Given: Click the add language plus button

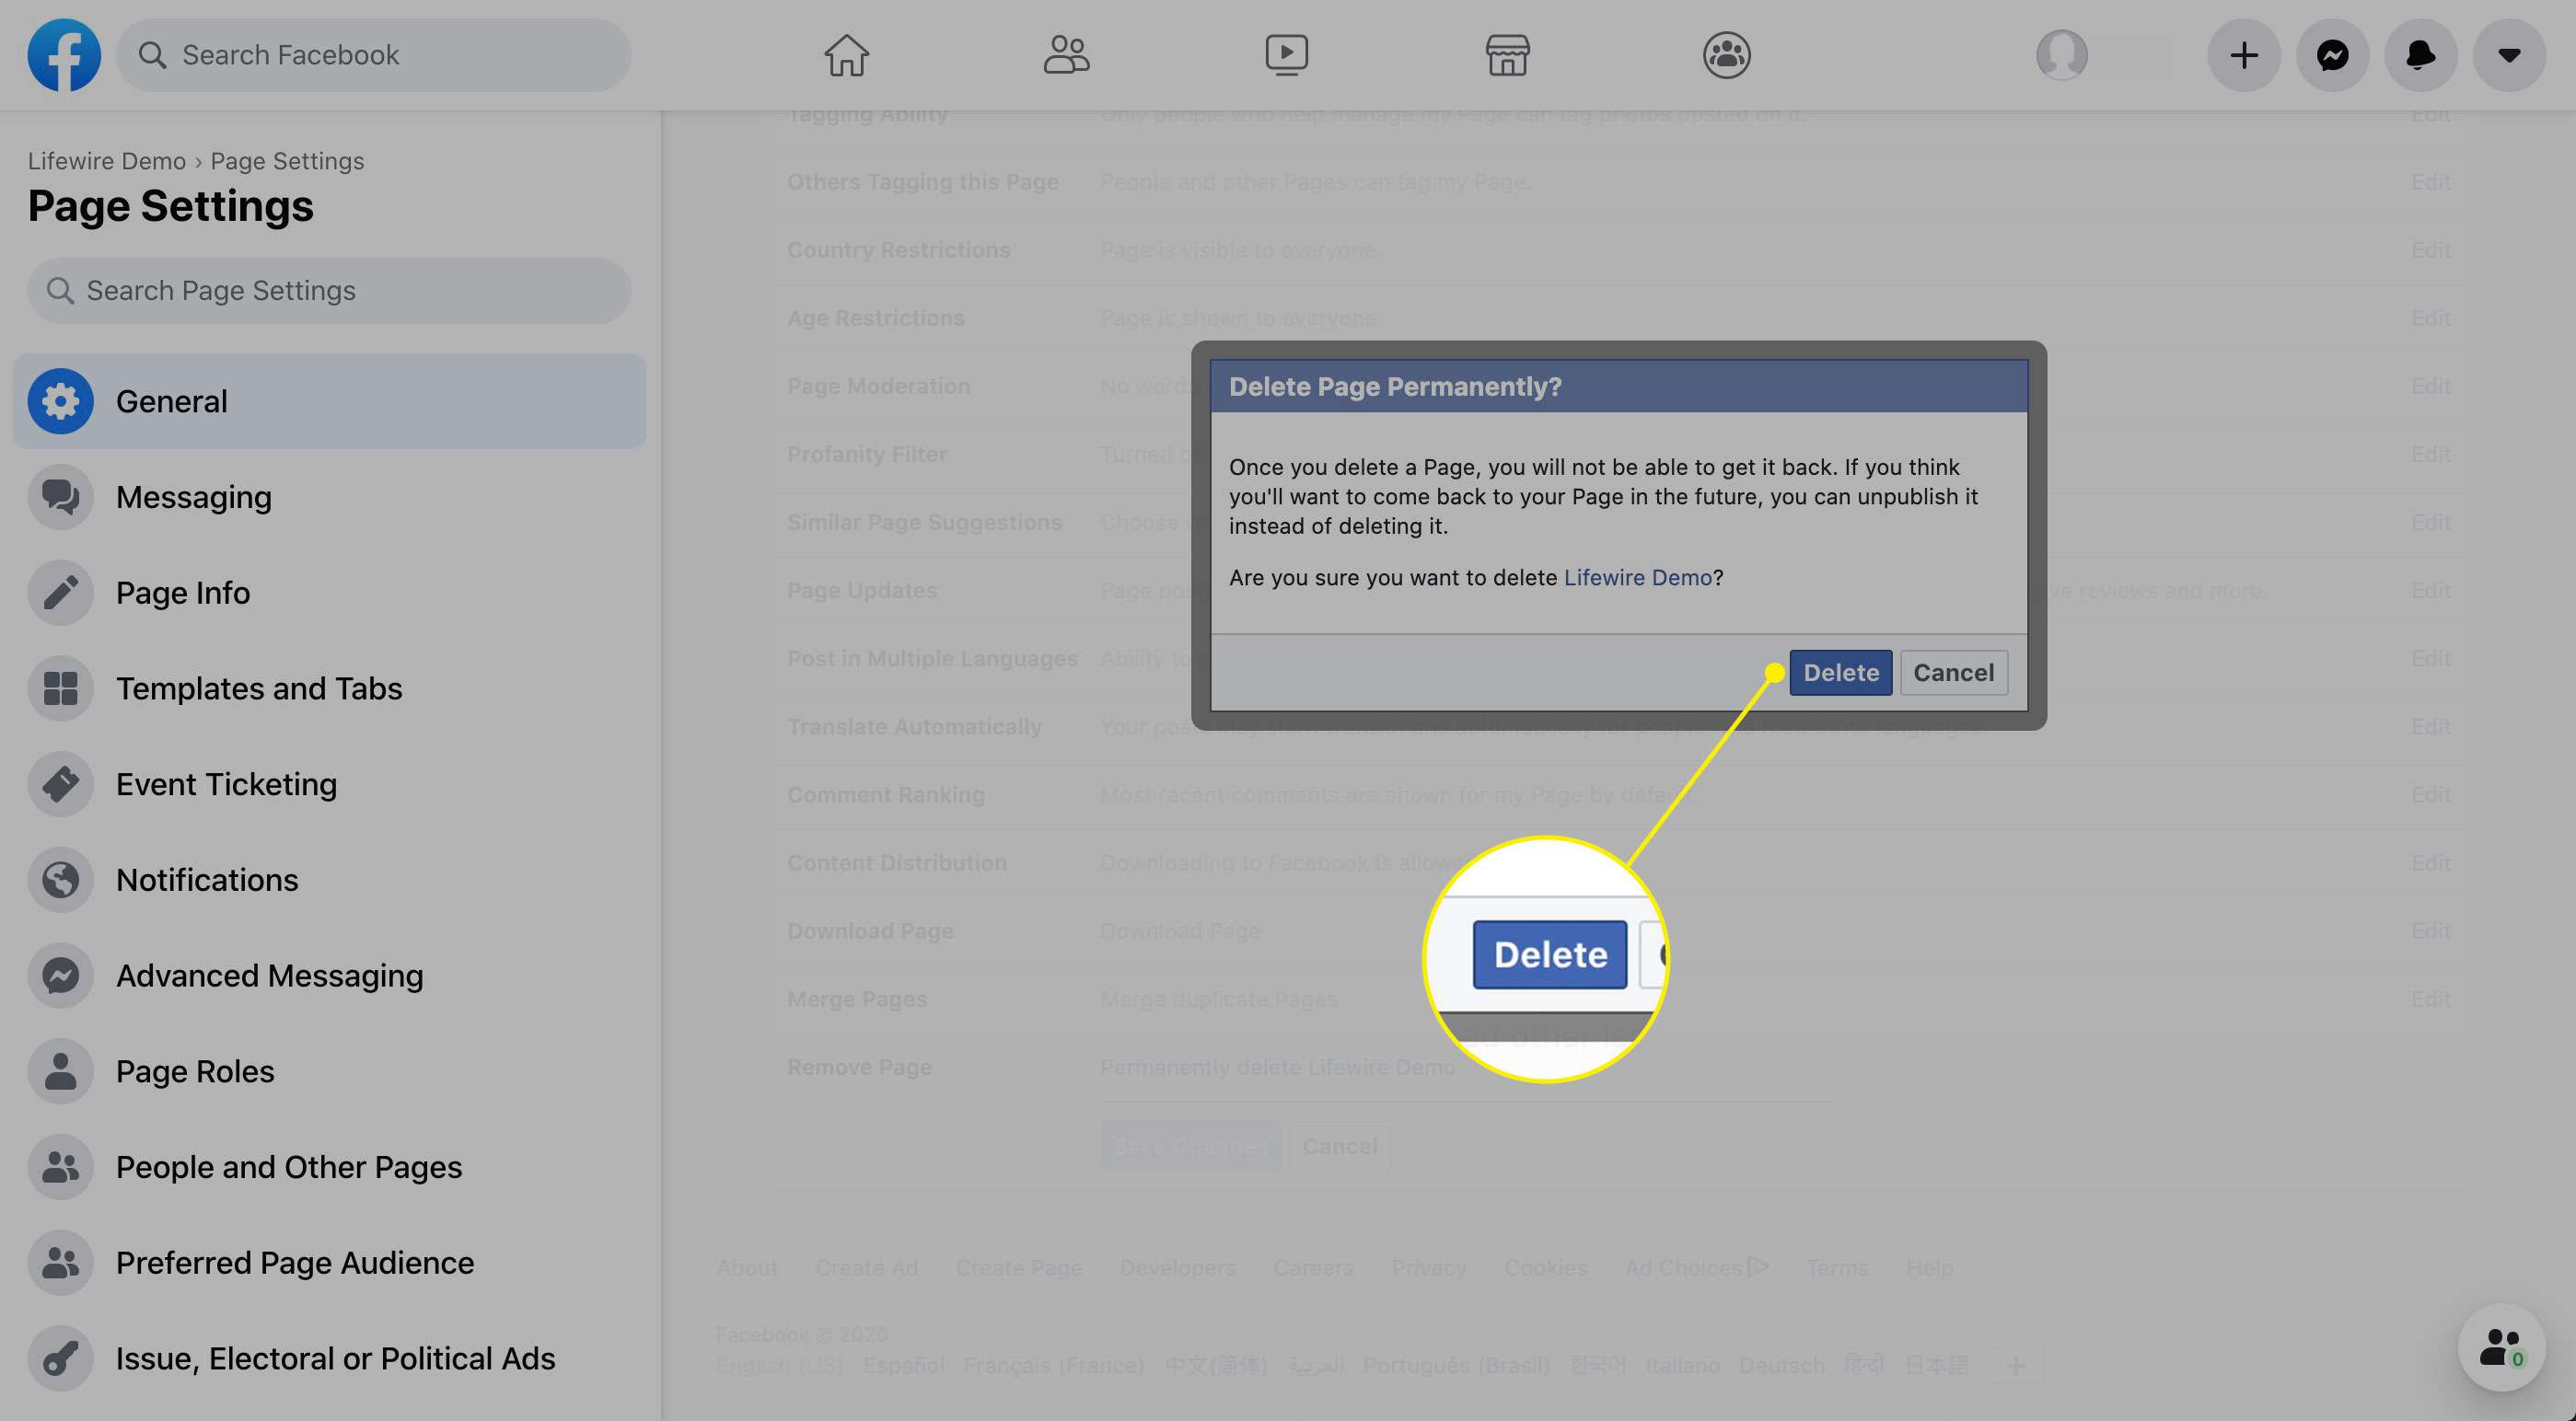Looking at the screenshot, I should click(2016, 1365).
